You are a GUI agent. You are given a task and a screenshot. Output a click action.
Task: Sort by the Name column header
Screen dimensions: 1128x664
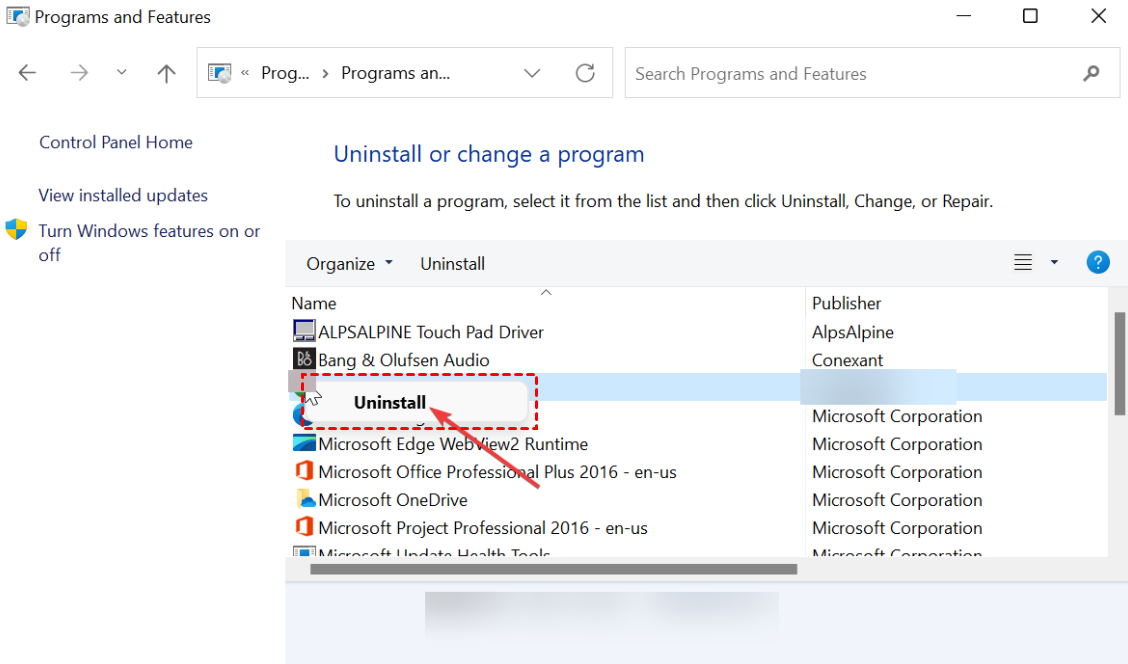pos(314,304)
